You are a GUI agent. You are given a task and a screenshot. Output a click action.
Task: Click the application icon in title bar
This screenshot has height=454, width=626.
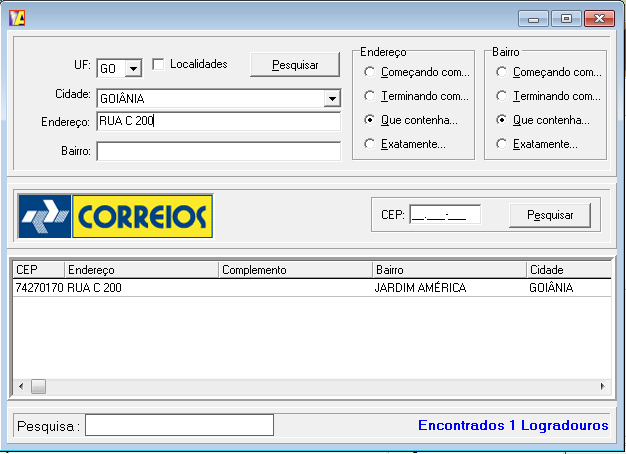(16, 17)
